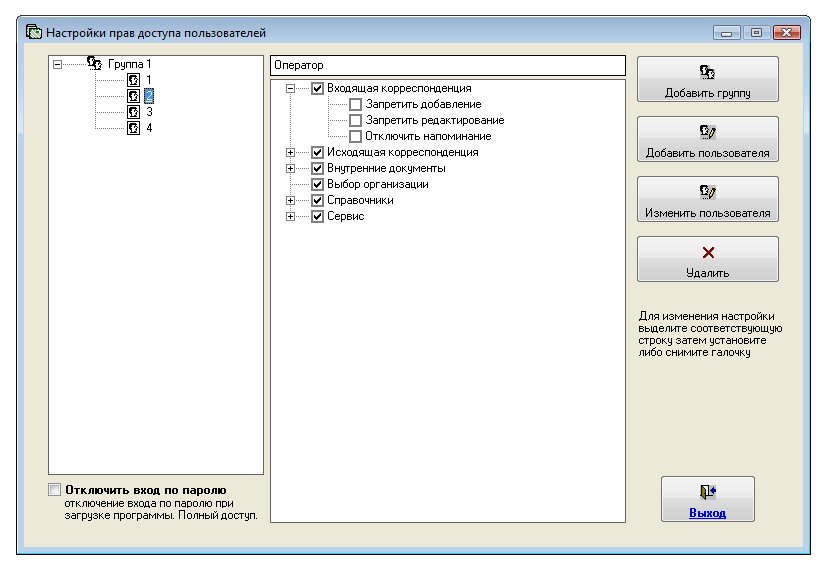Select the Запретить редактирование row text
The height and width of the screenshot is (571, 832).
435,120
